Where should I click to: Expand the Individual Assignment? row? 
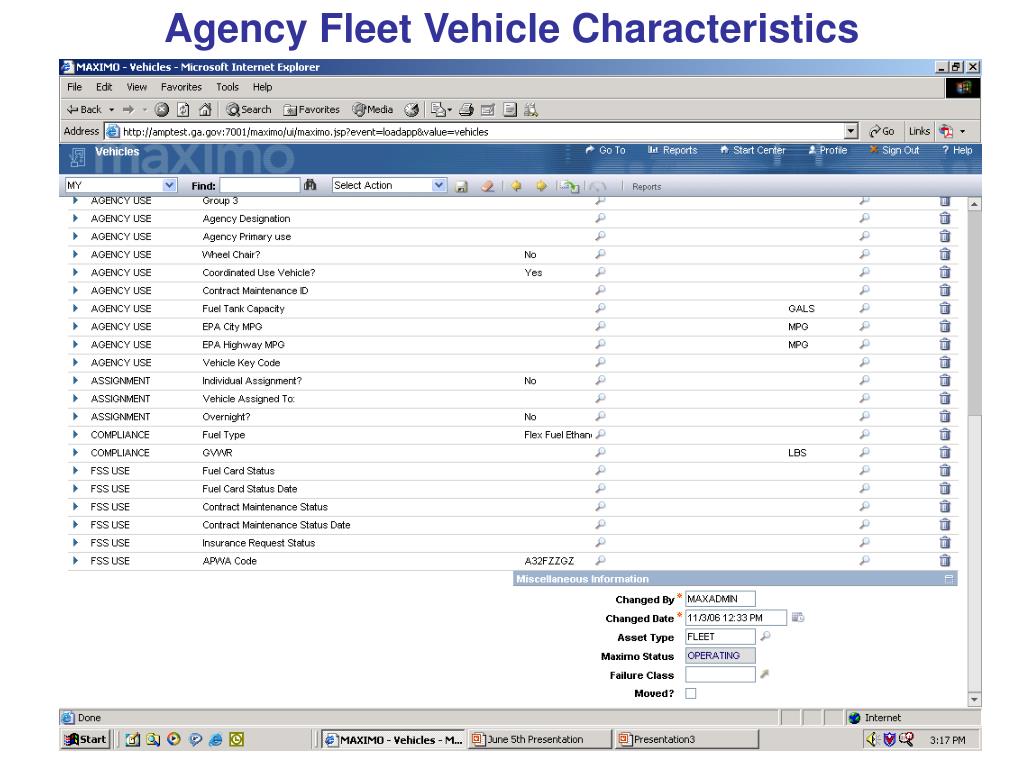click(x=75, y=381)
